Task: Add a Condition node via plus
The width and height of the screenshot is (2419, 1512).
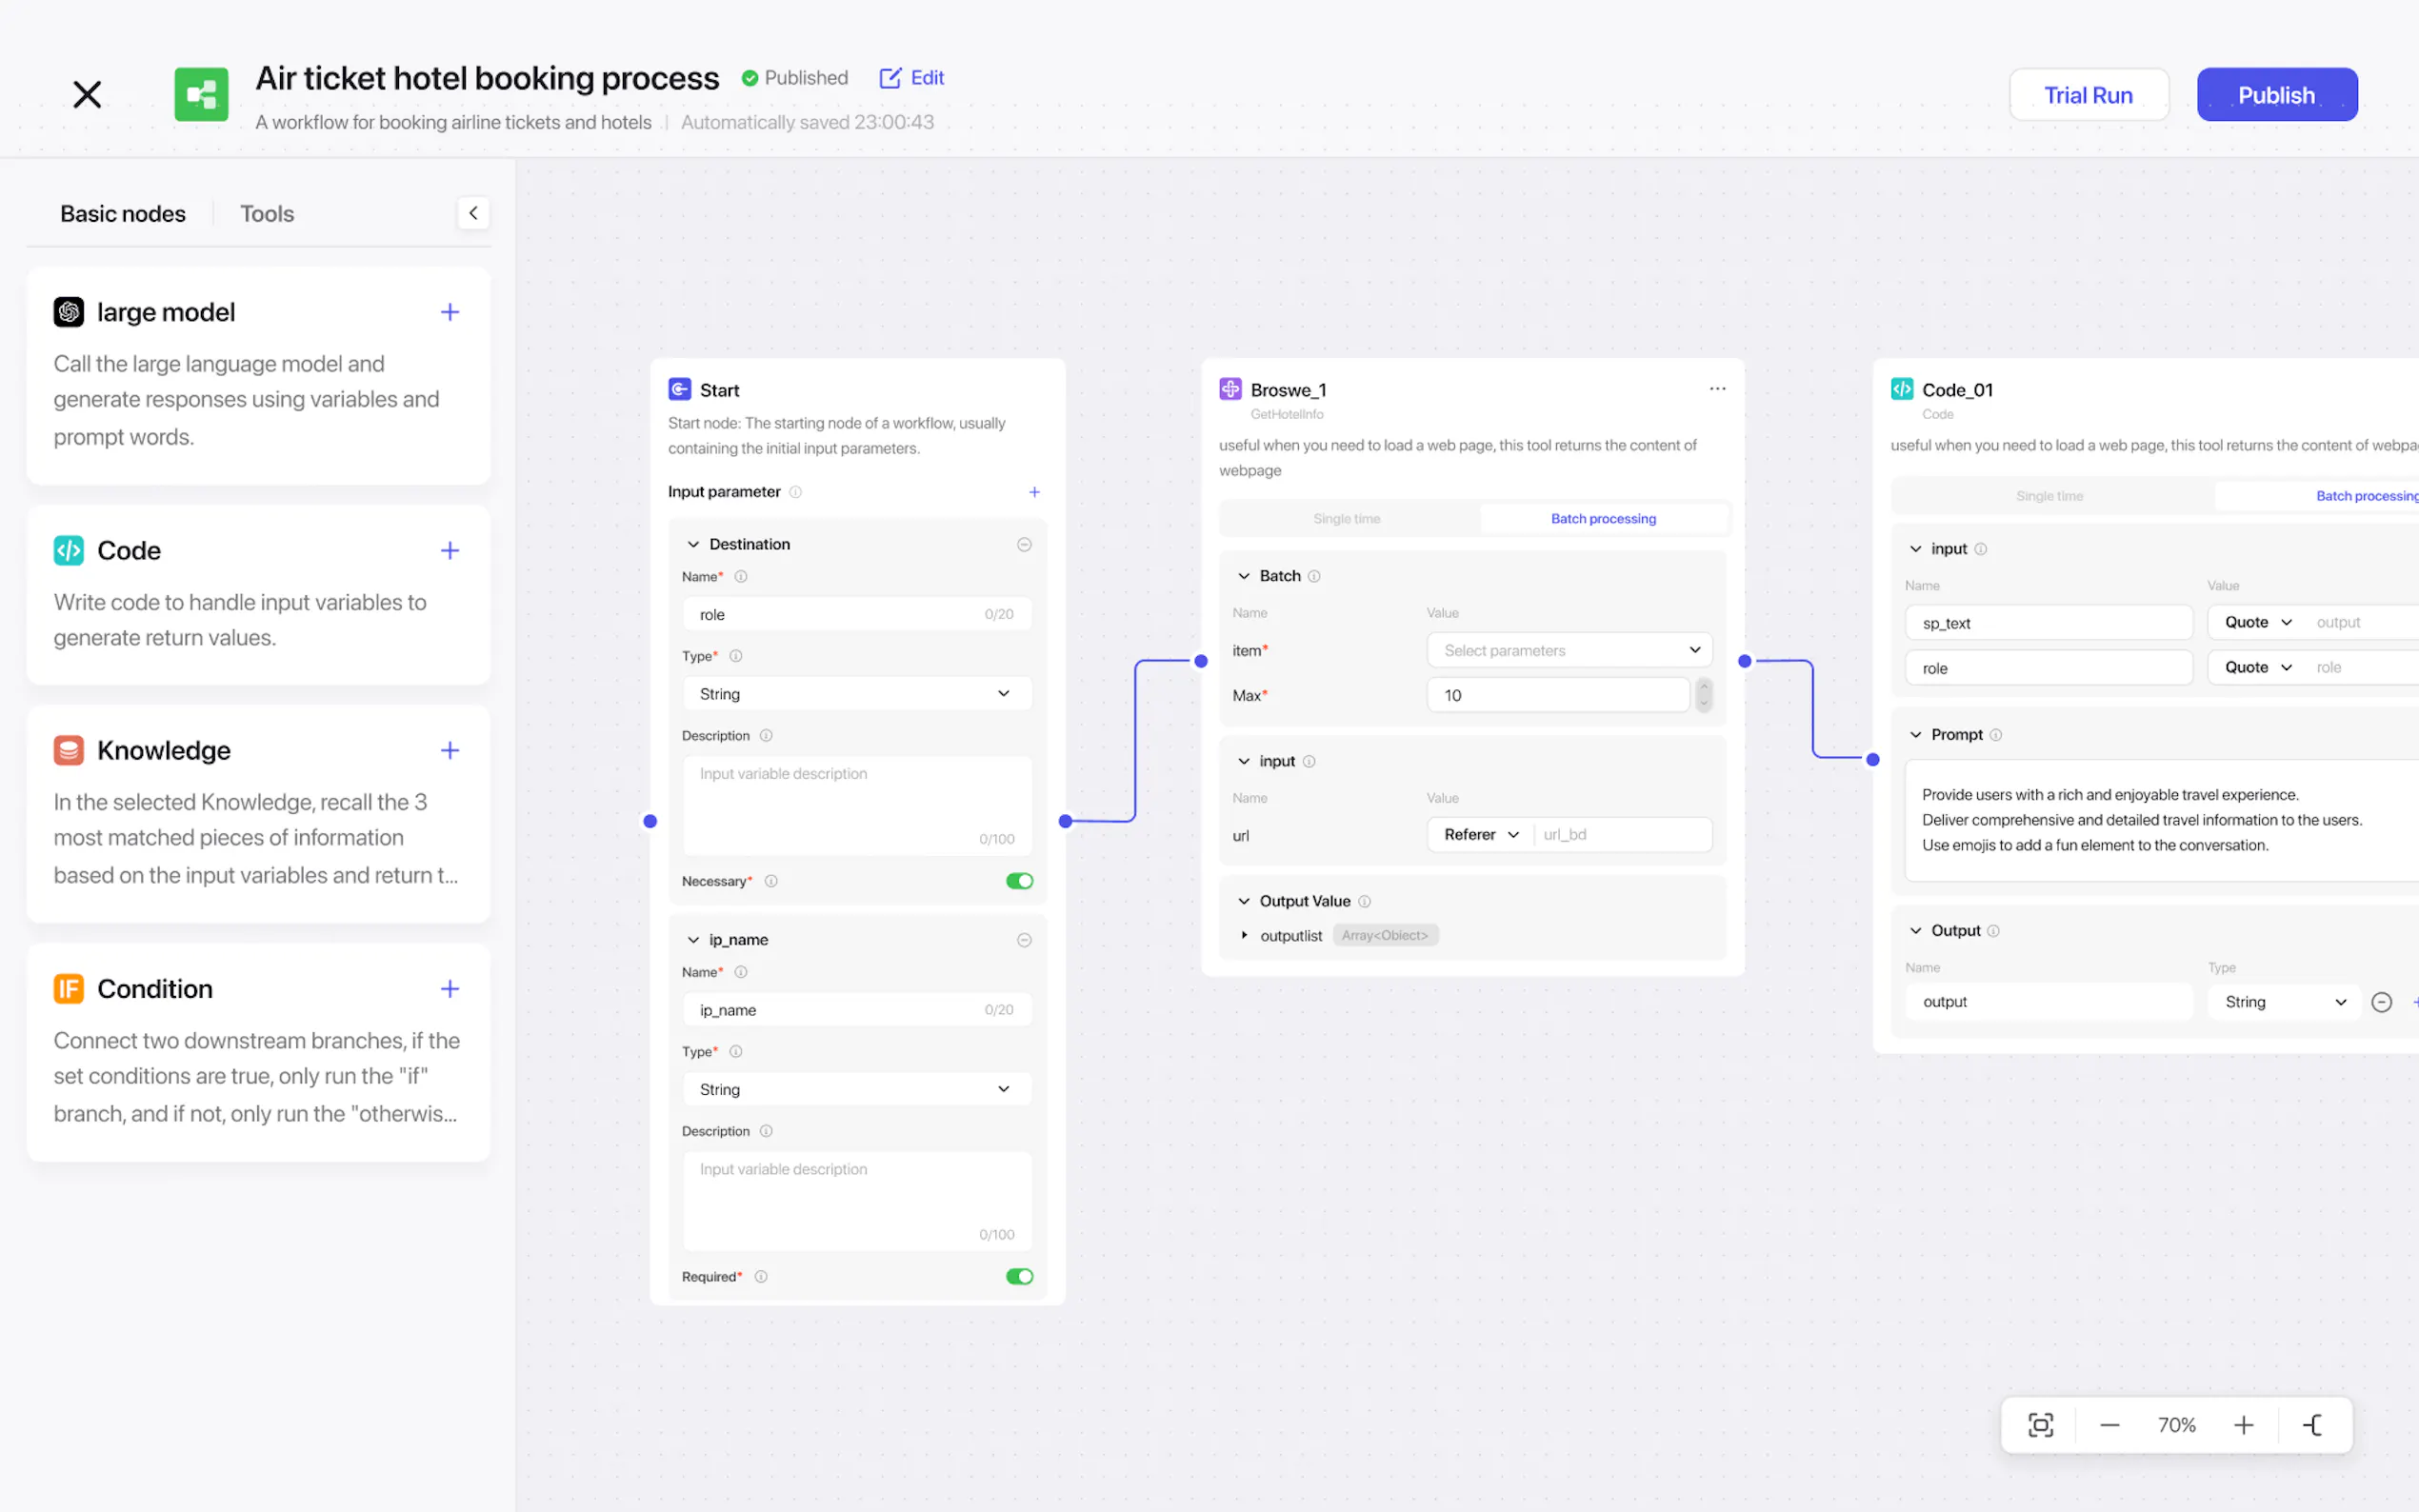Action: (450, 989)
